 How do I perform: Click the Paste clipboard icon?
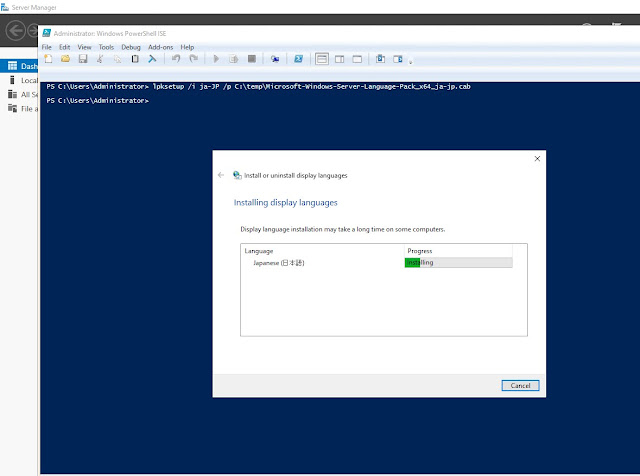135,59
